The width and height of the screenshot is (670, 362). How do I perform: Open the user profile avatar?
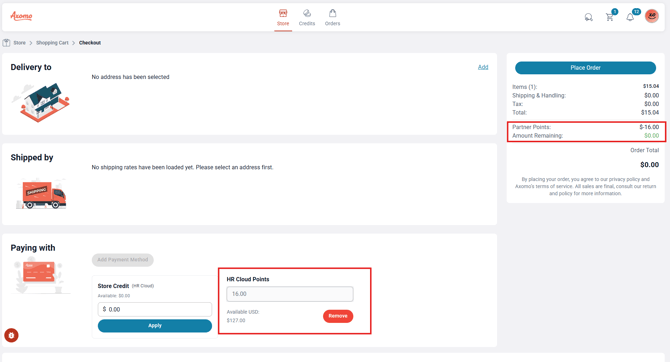click(x=652, y=16)
